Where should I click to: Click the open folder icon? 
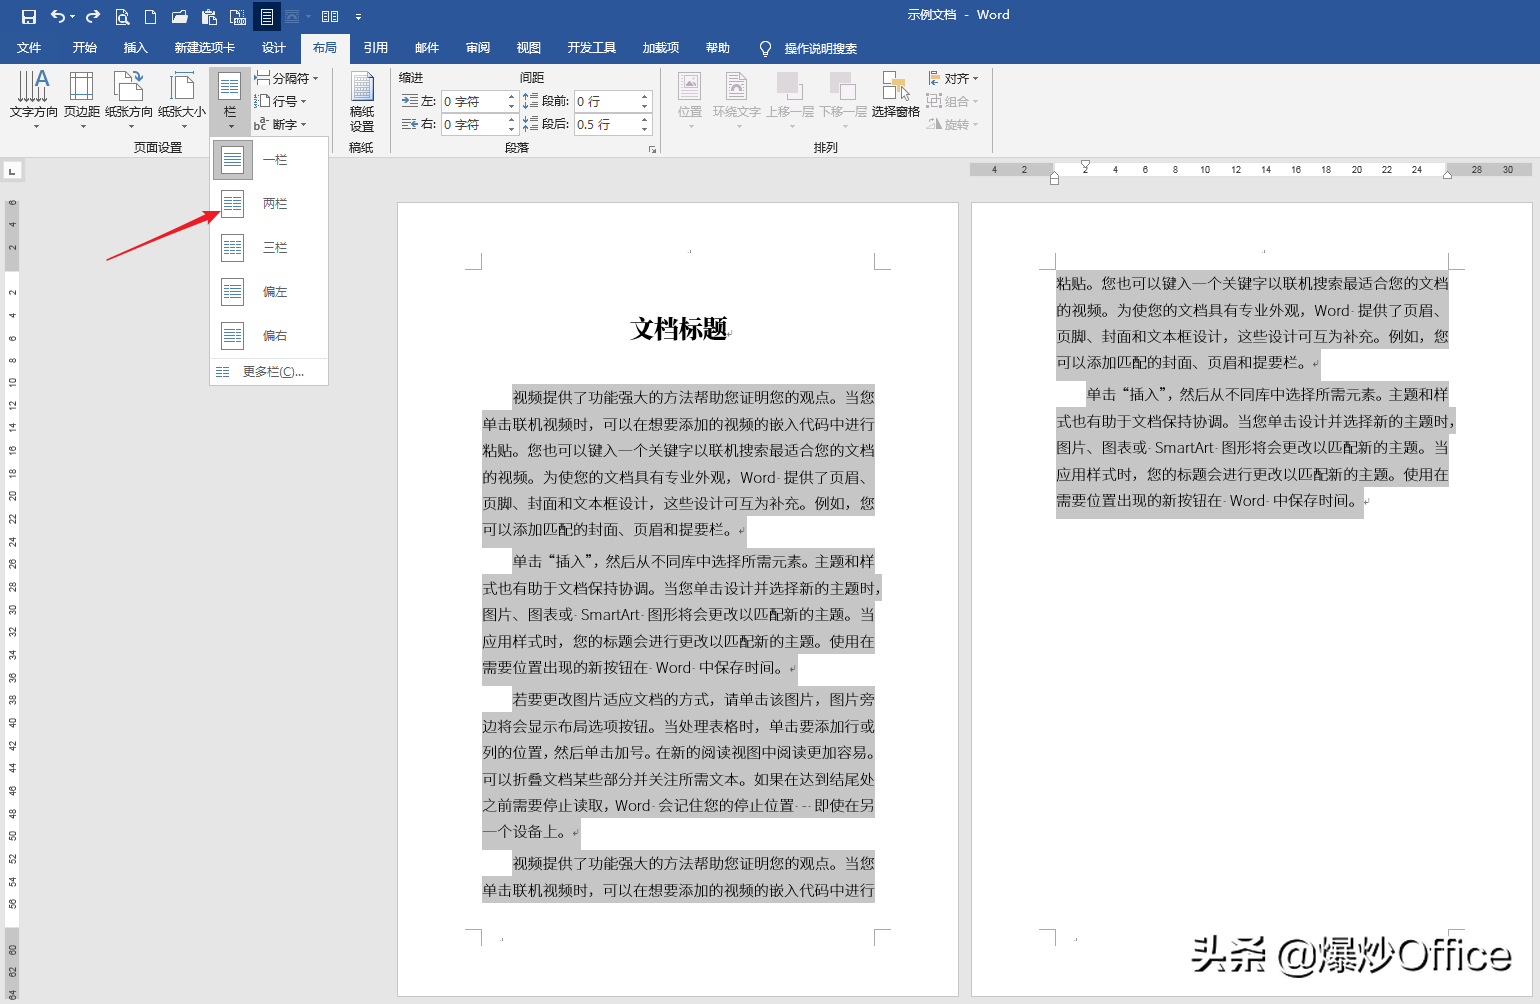[180, 16]
